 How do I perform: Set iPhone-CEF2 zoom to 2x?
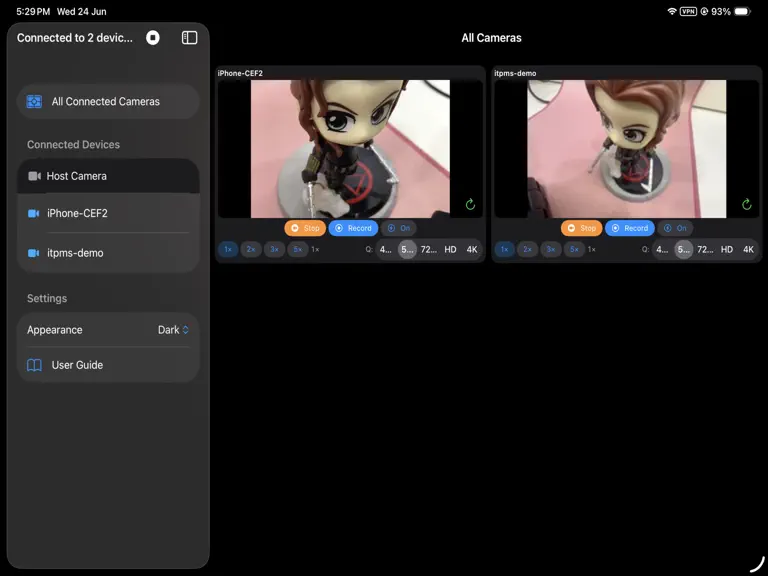(251, 249)
